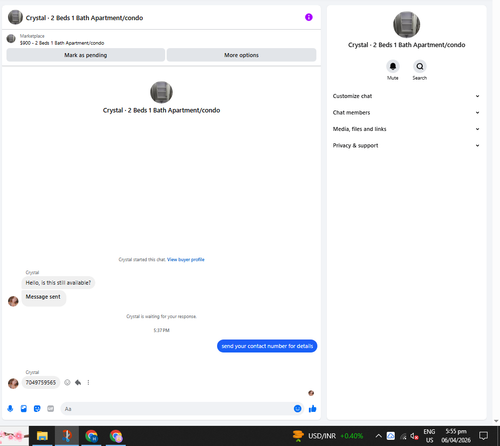This screenshot has height=446, width=500.
Task: Open the emoji picker in message box
Action: (x=297, y=408)
